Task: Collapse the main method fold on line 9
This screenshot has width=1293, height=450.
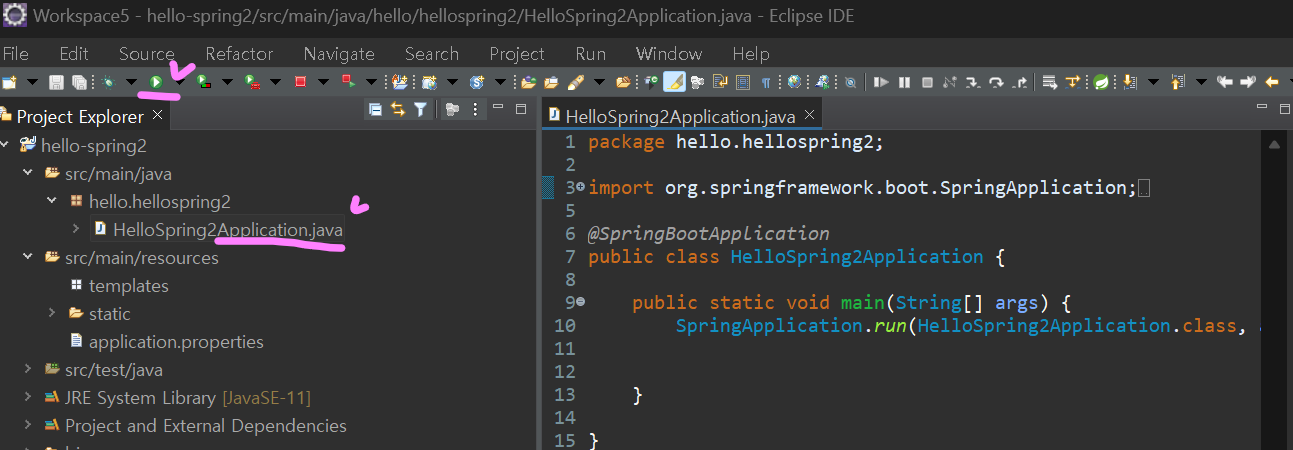Action: tap(581, 302)
